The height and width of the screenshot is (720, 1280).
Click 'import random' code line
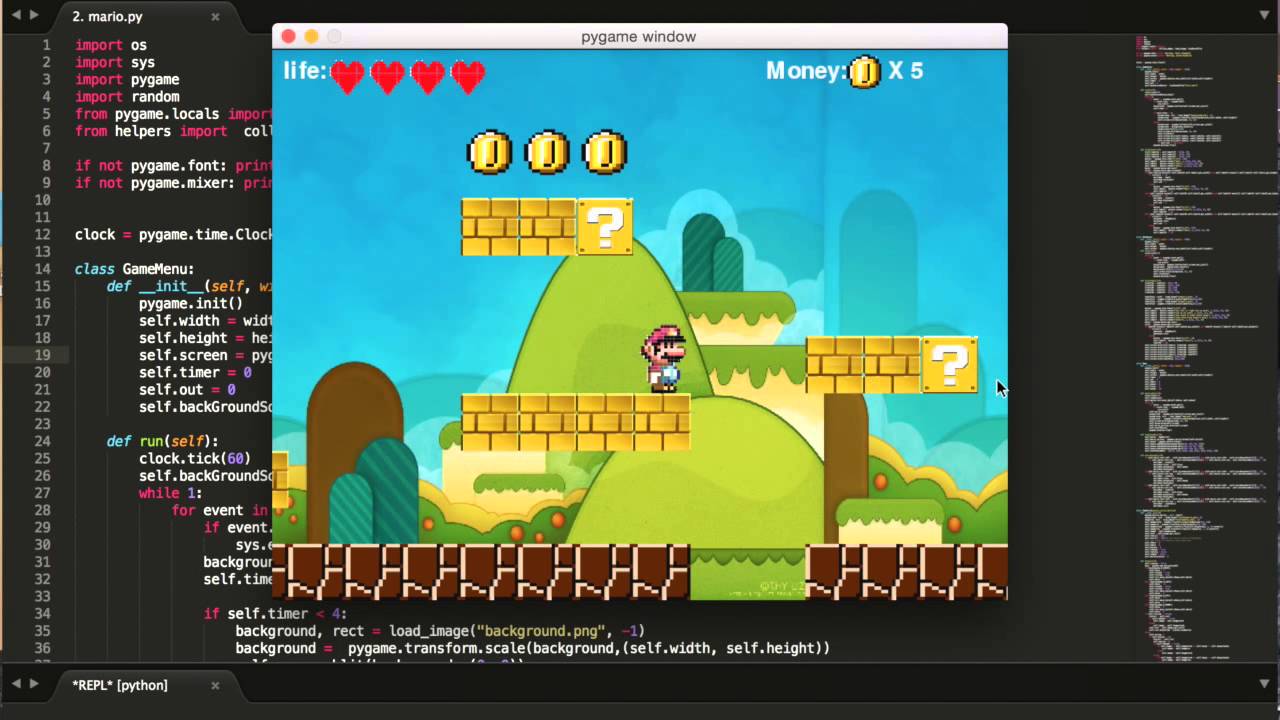pos(127,96)
